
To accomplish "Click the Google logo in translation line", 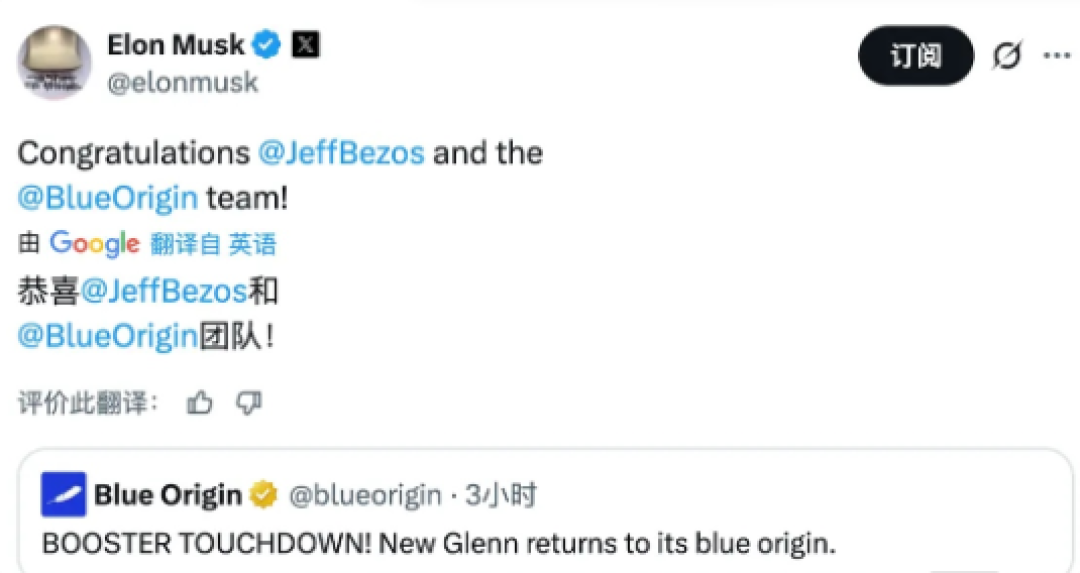I will click(94, 244).
